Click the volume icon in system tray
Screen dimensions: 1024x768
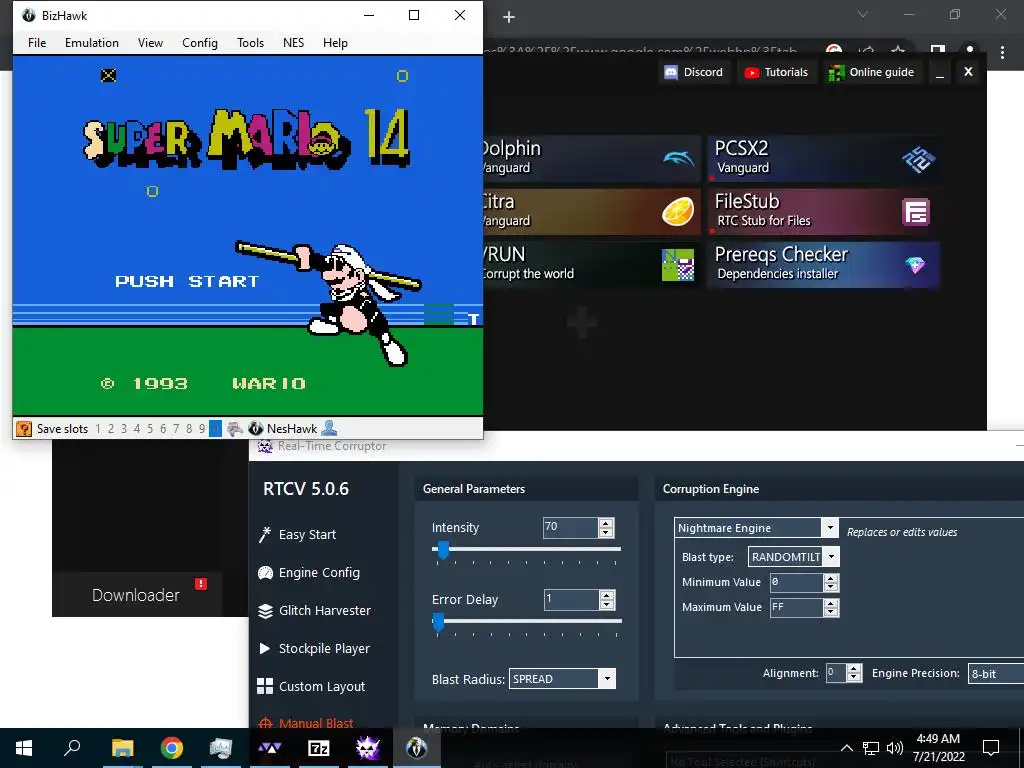tap(895, 748)
